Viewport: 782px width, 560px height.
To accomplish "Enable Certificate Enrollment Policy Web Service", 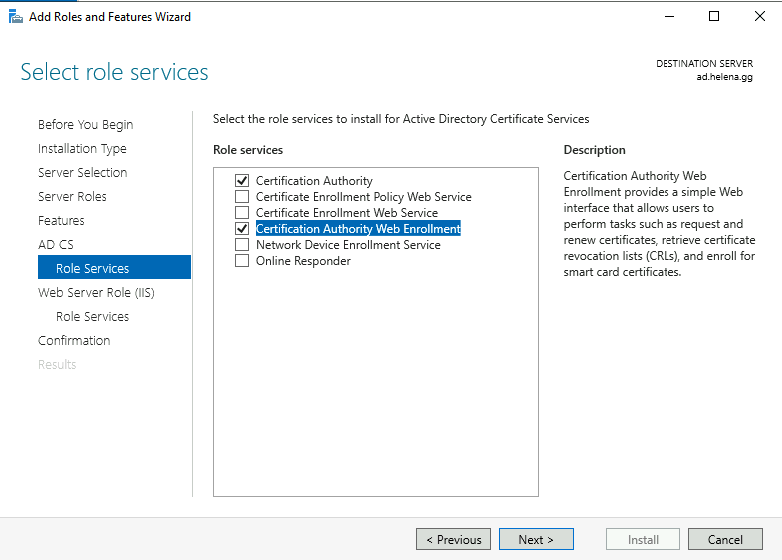I will (x=241, y=197).
